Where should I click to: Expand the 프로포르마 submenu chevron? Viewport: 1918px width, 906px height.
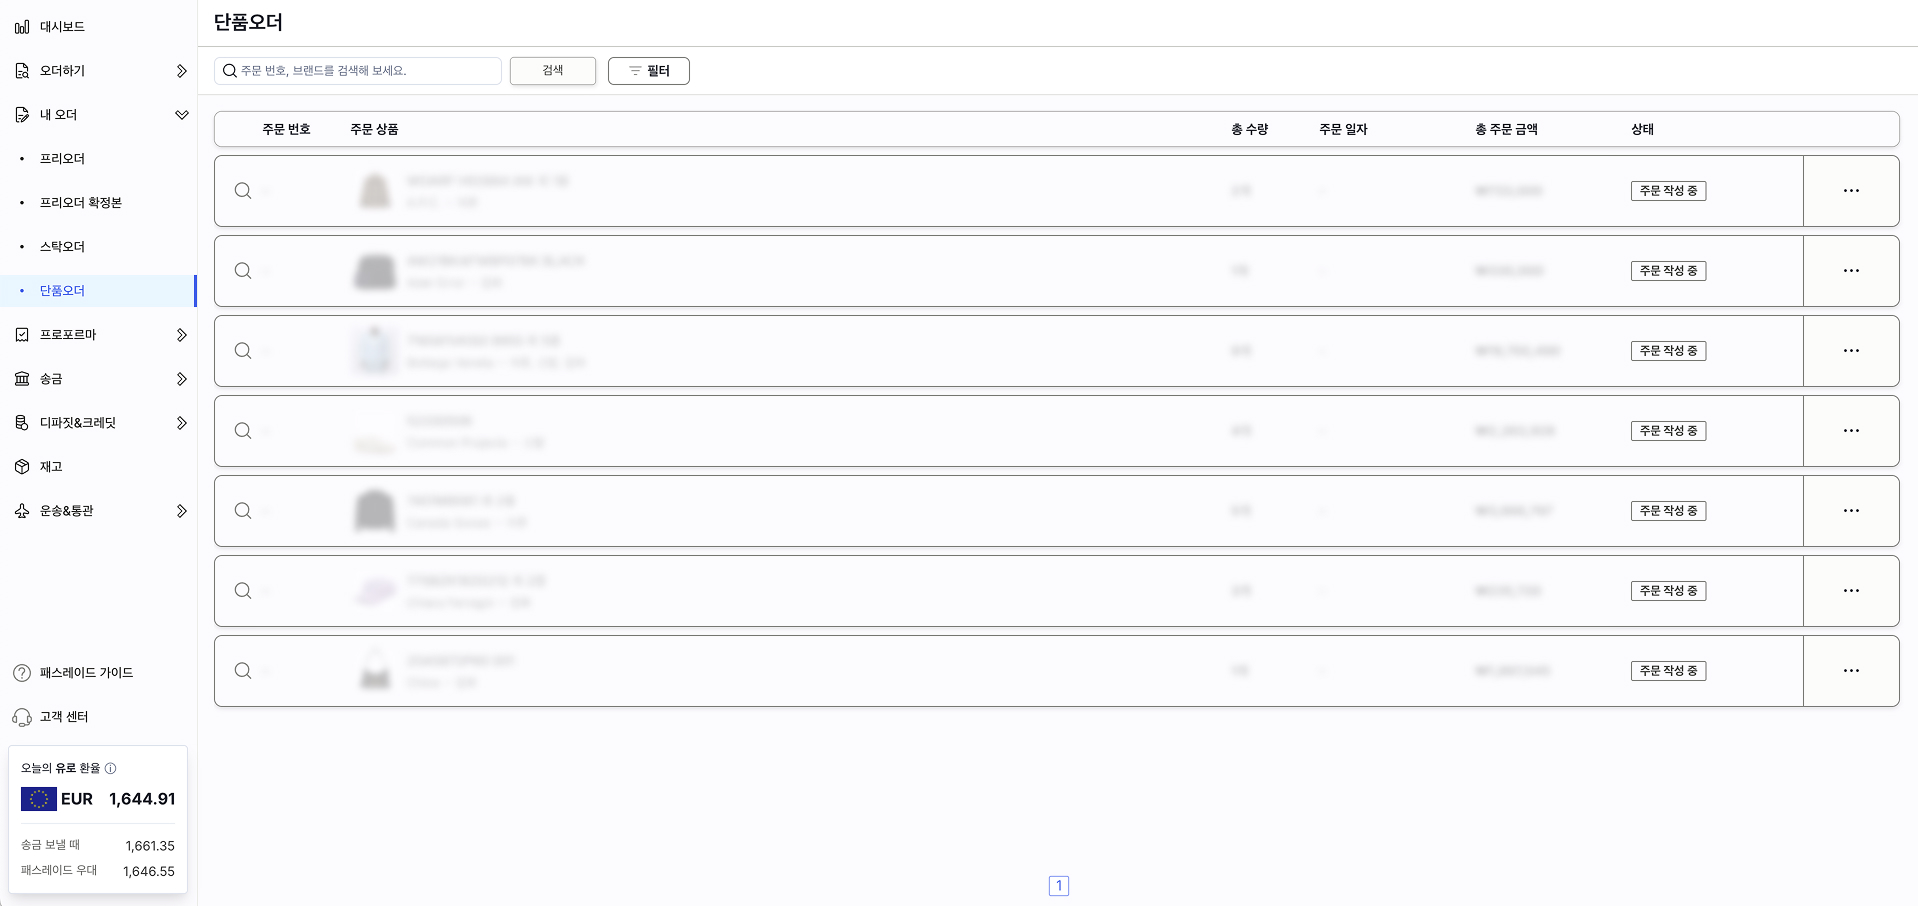pyautogui.click(x=181, y=335)
